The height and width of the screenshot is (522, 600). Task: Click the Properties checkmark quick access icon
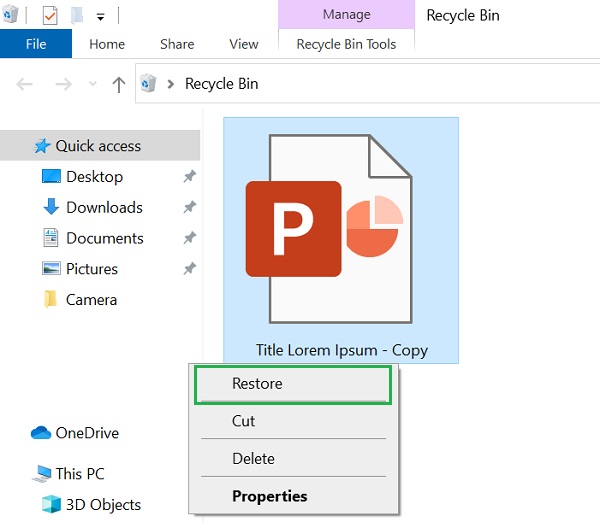coord(50,16)
